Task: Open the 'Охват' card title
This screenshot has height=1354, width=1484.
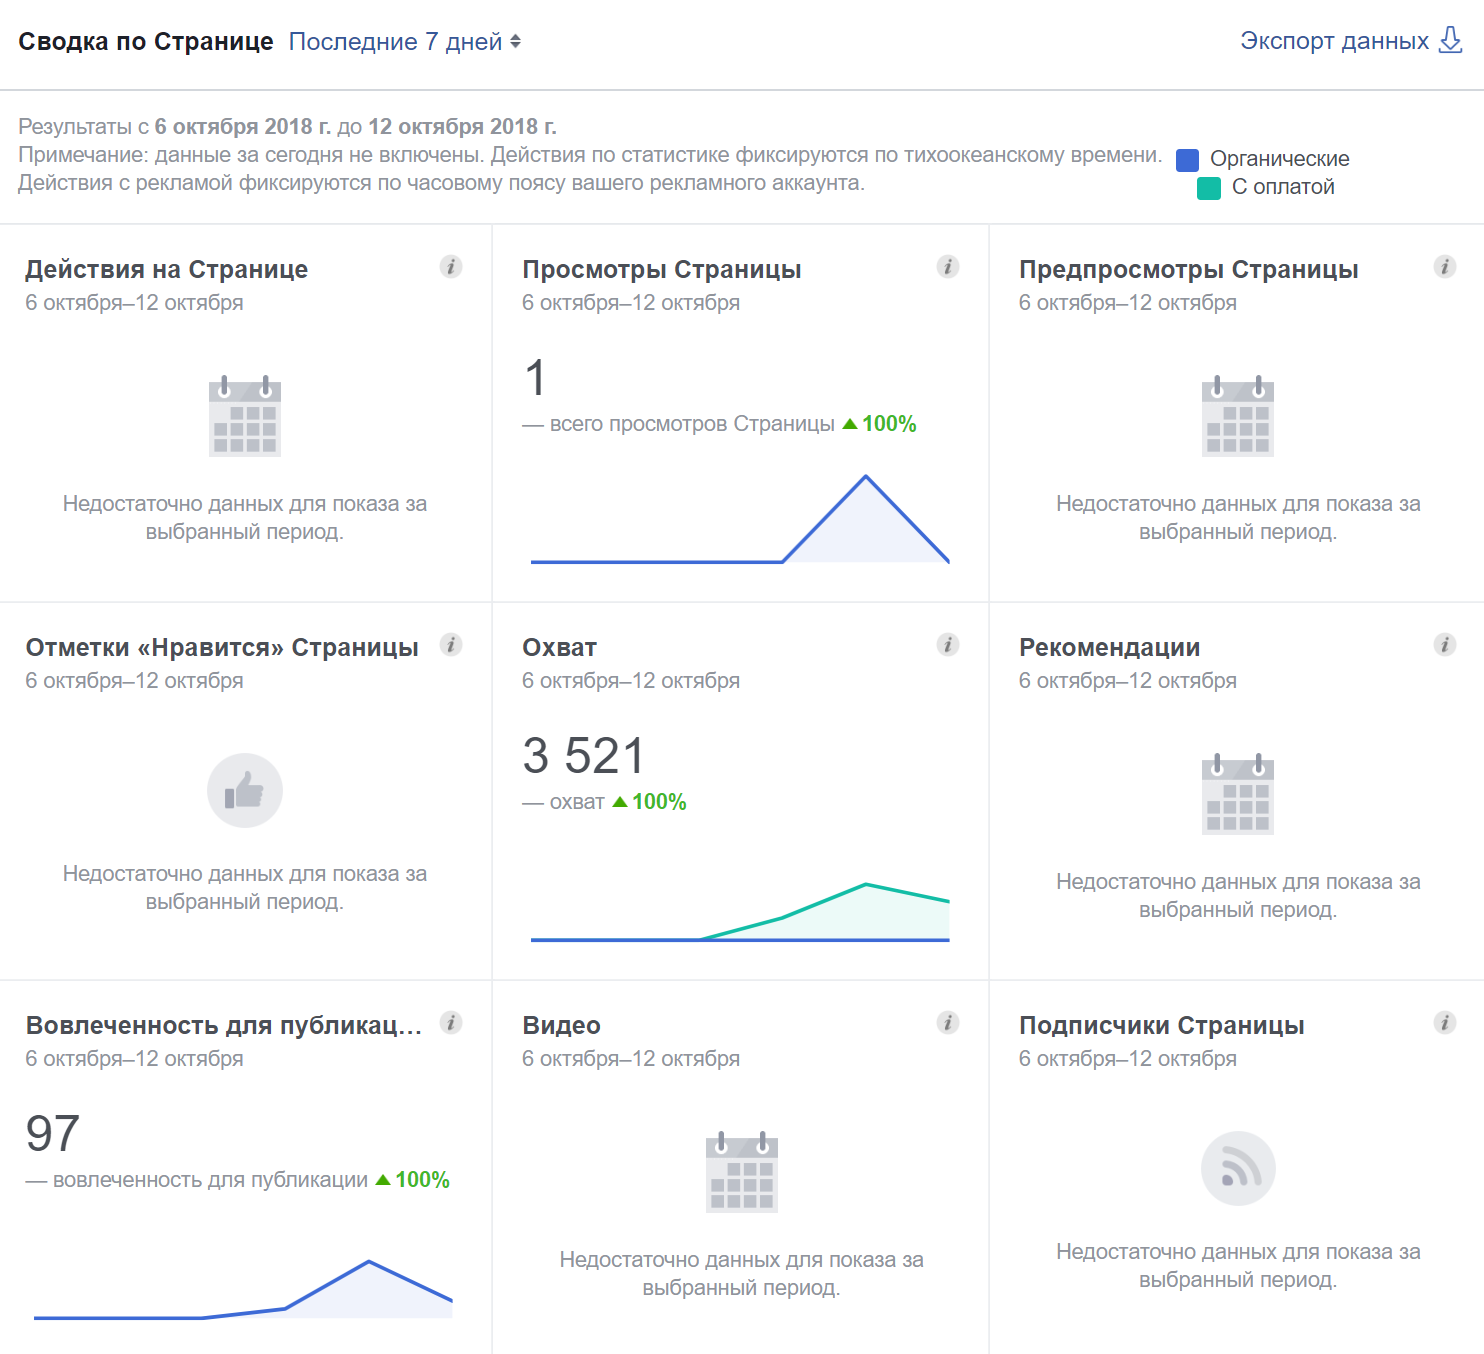Action: coord(560,648)
